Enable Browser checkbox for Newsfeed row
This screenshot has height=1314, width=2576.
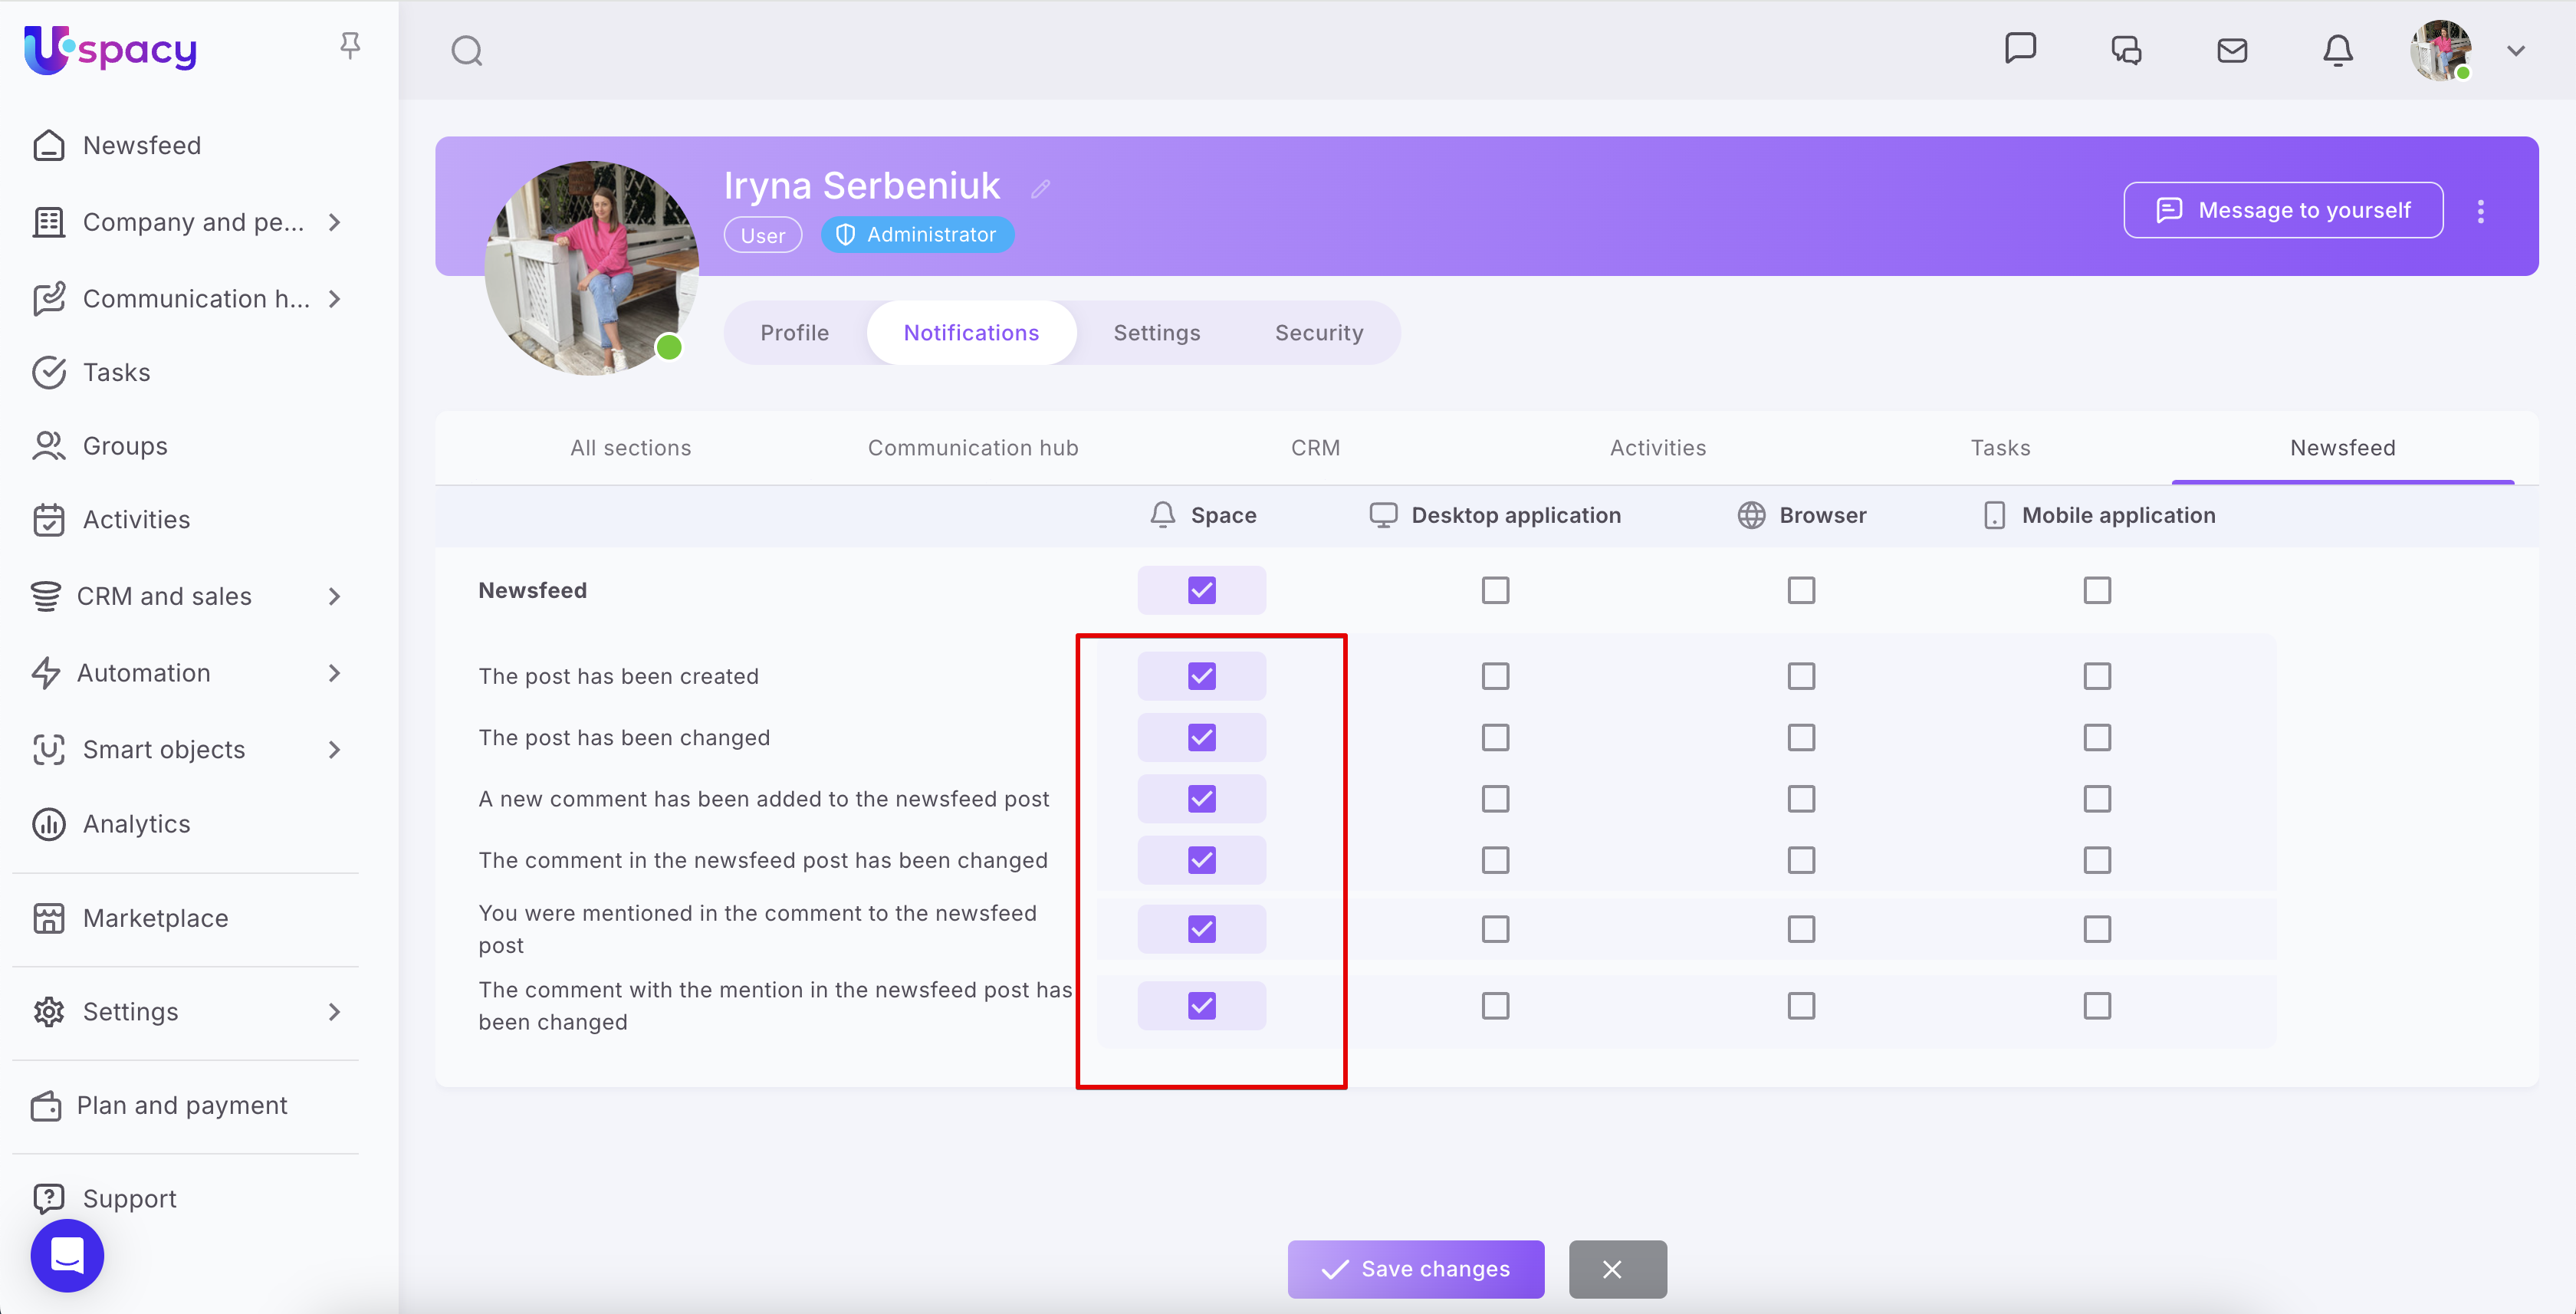[x=1801, y=590]
